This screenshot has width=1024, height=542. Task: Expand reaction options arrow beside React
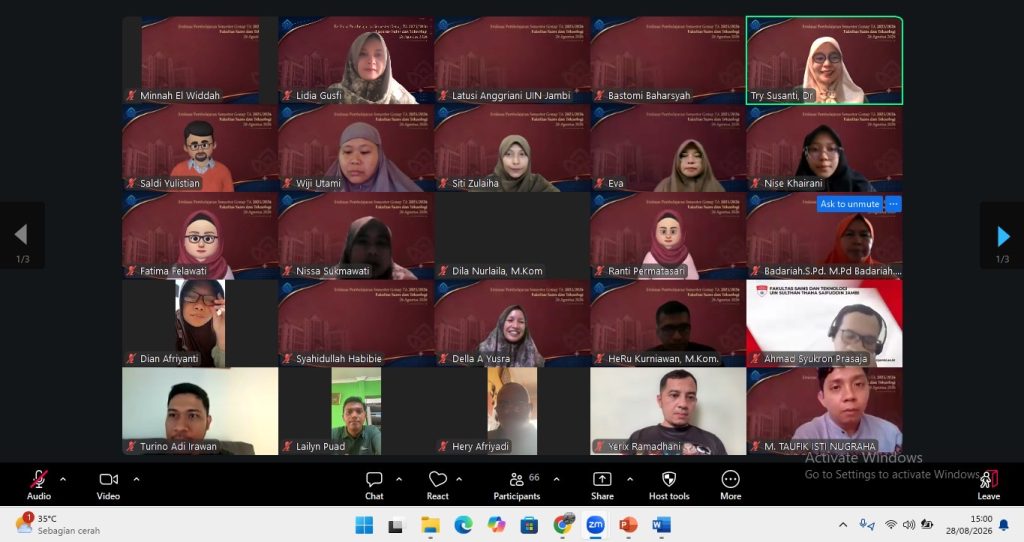tap(459, 479)
